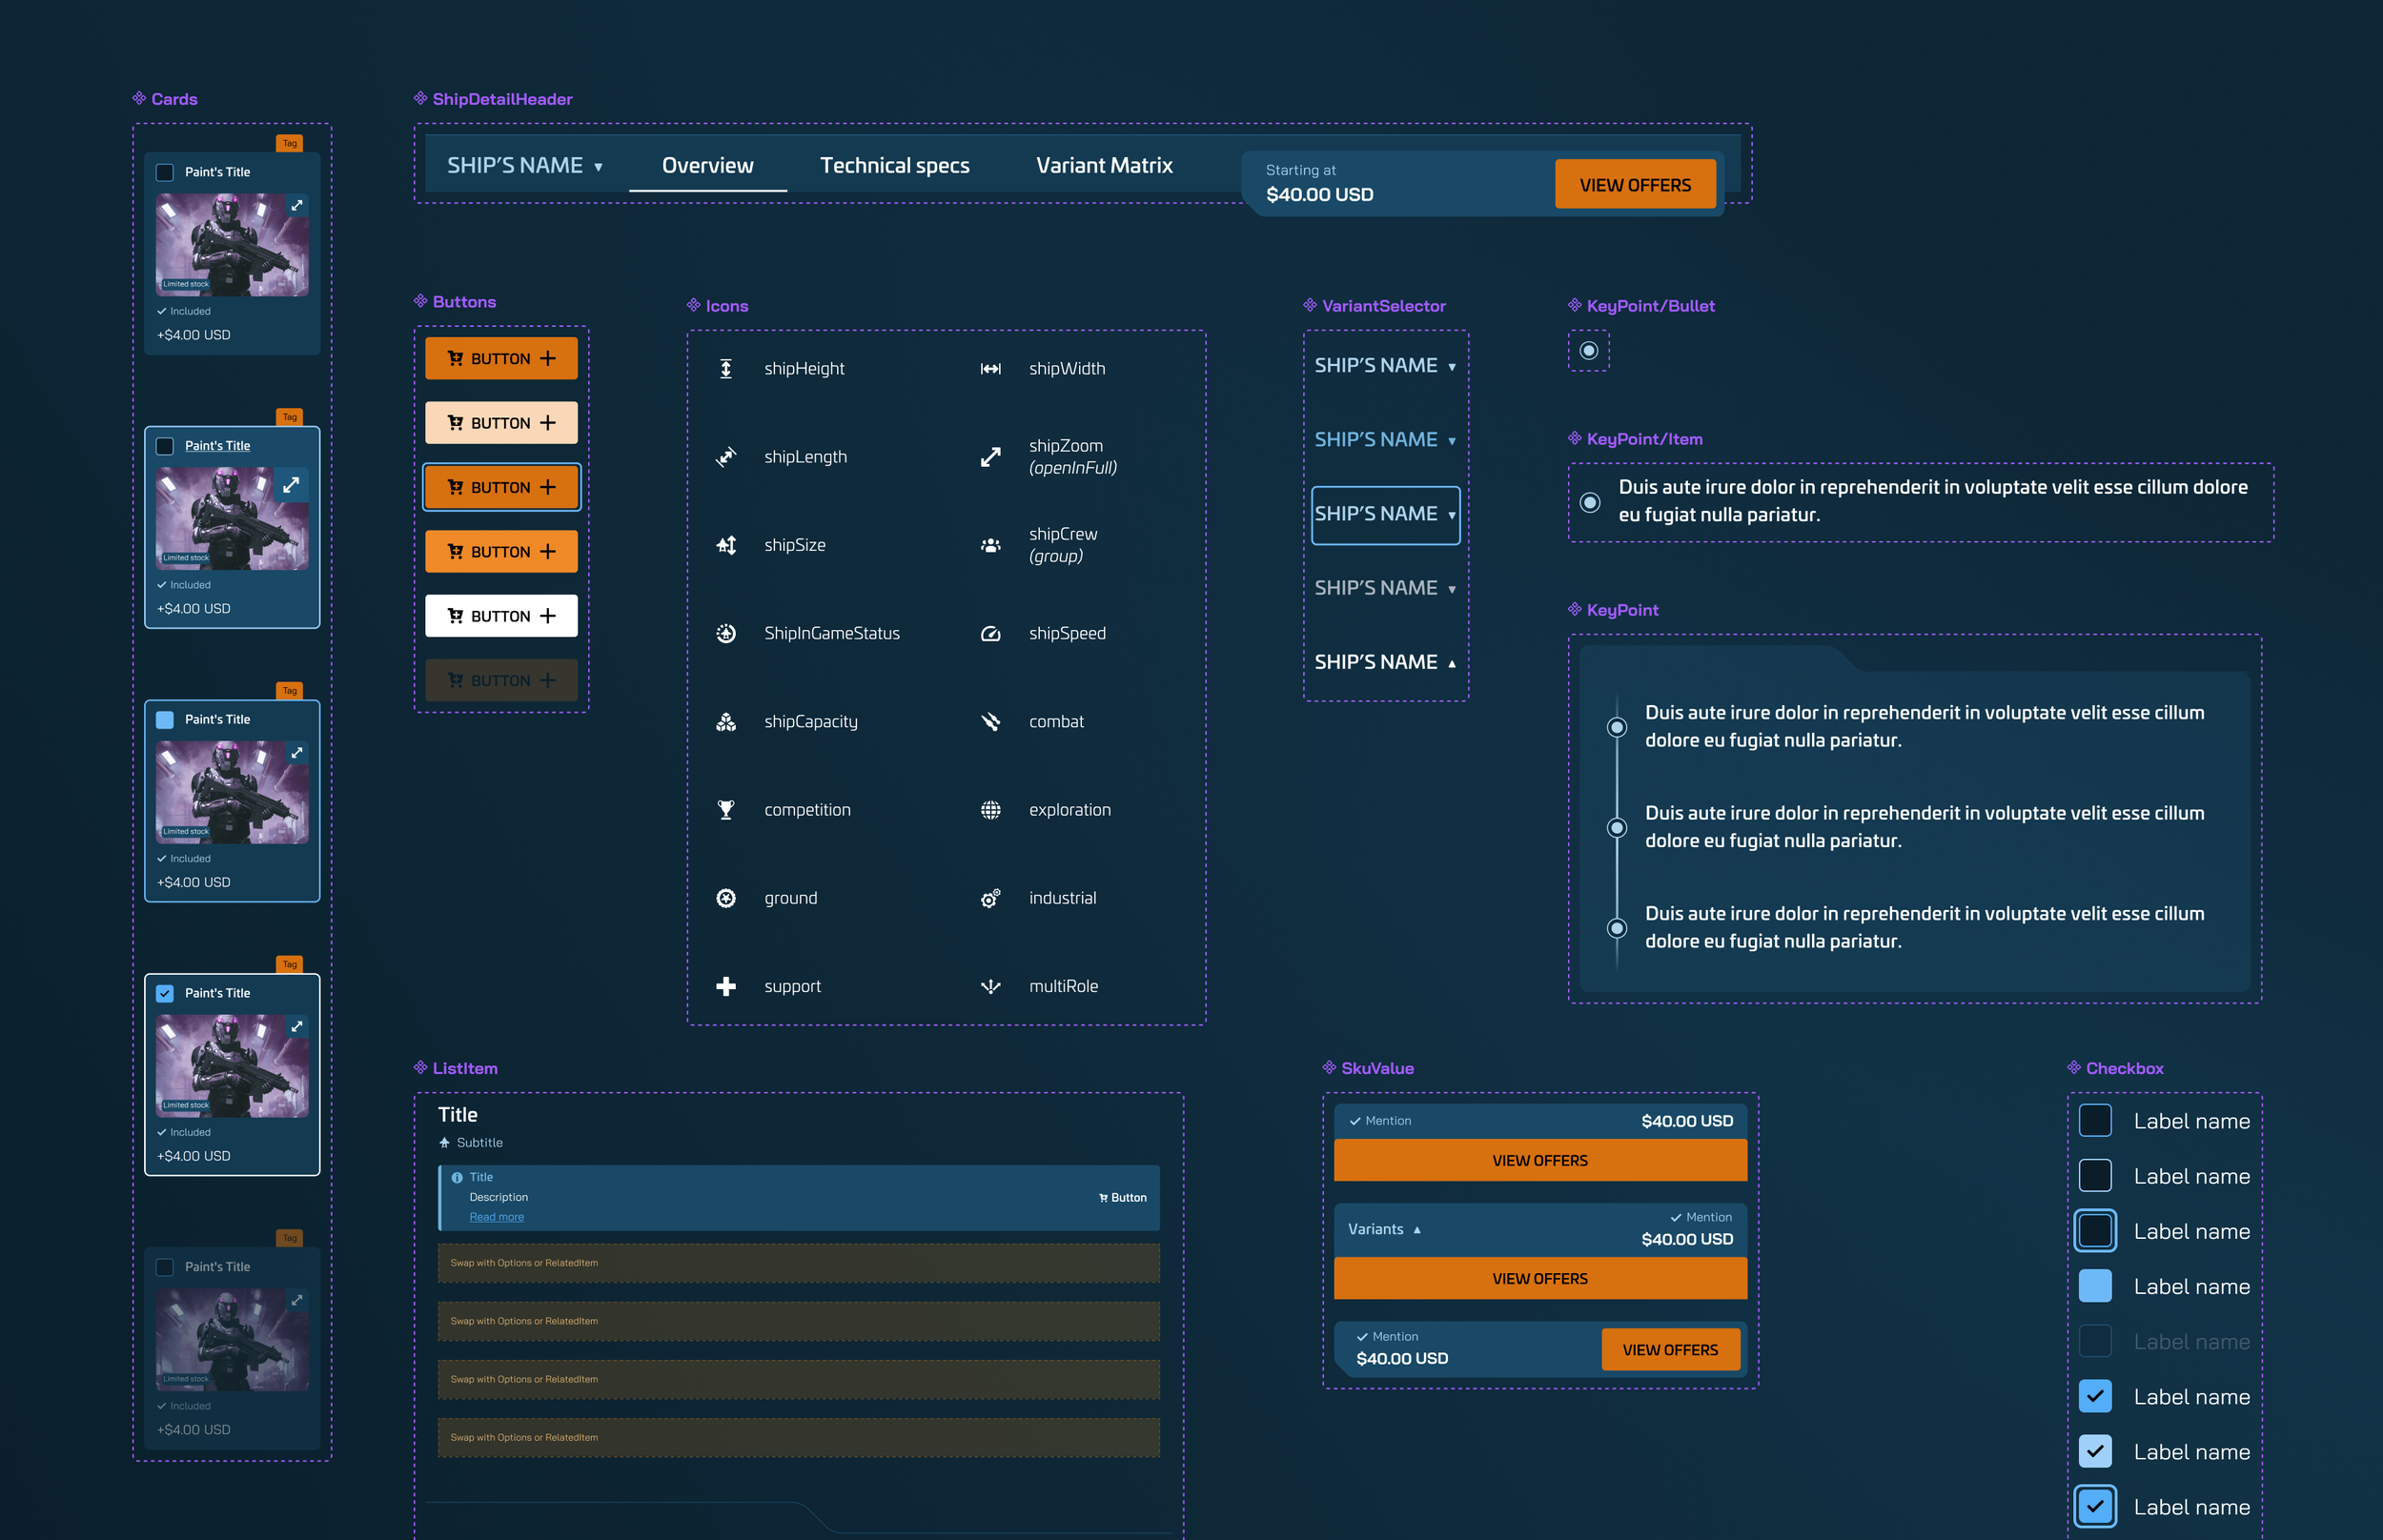Click the industrial gears icon
Viewport: 2383px width, 1540px height.
click(990, 899)
